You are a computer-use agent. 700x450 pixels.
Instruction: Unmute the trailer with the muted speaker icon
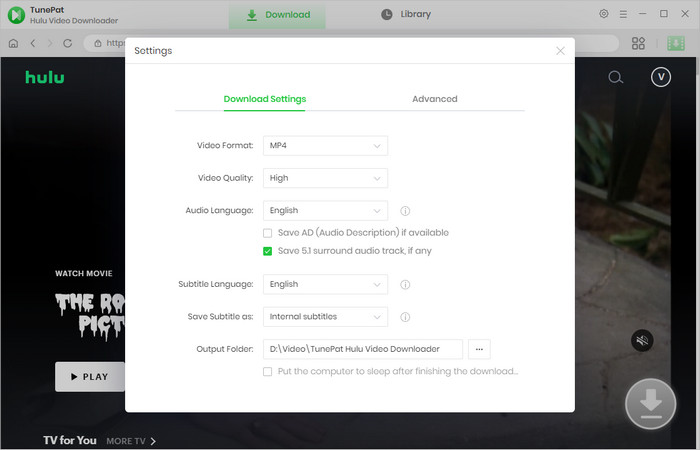click(x=642, y=341)
